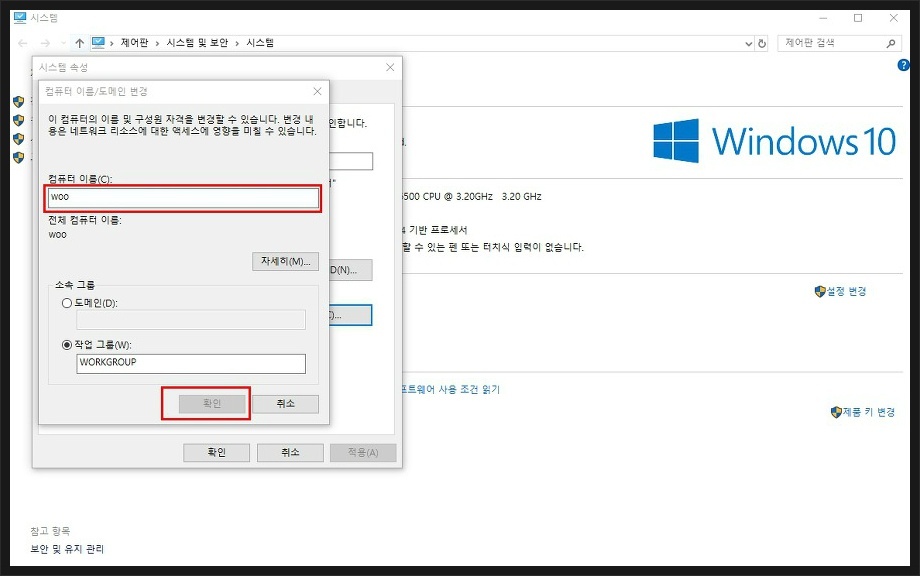Open the software license terms link

(451, 389)
